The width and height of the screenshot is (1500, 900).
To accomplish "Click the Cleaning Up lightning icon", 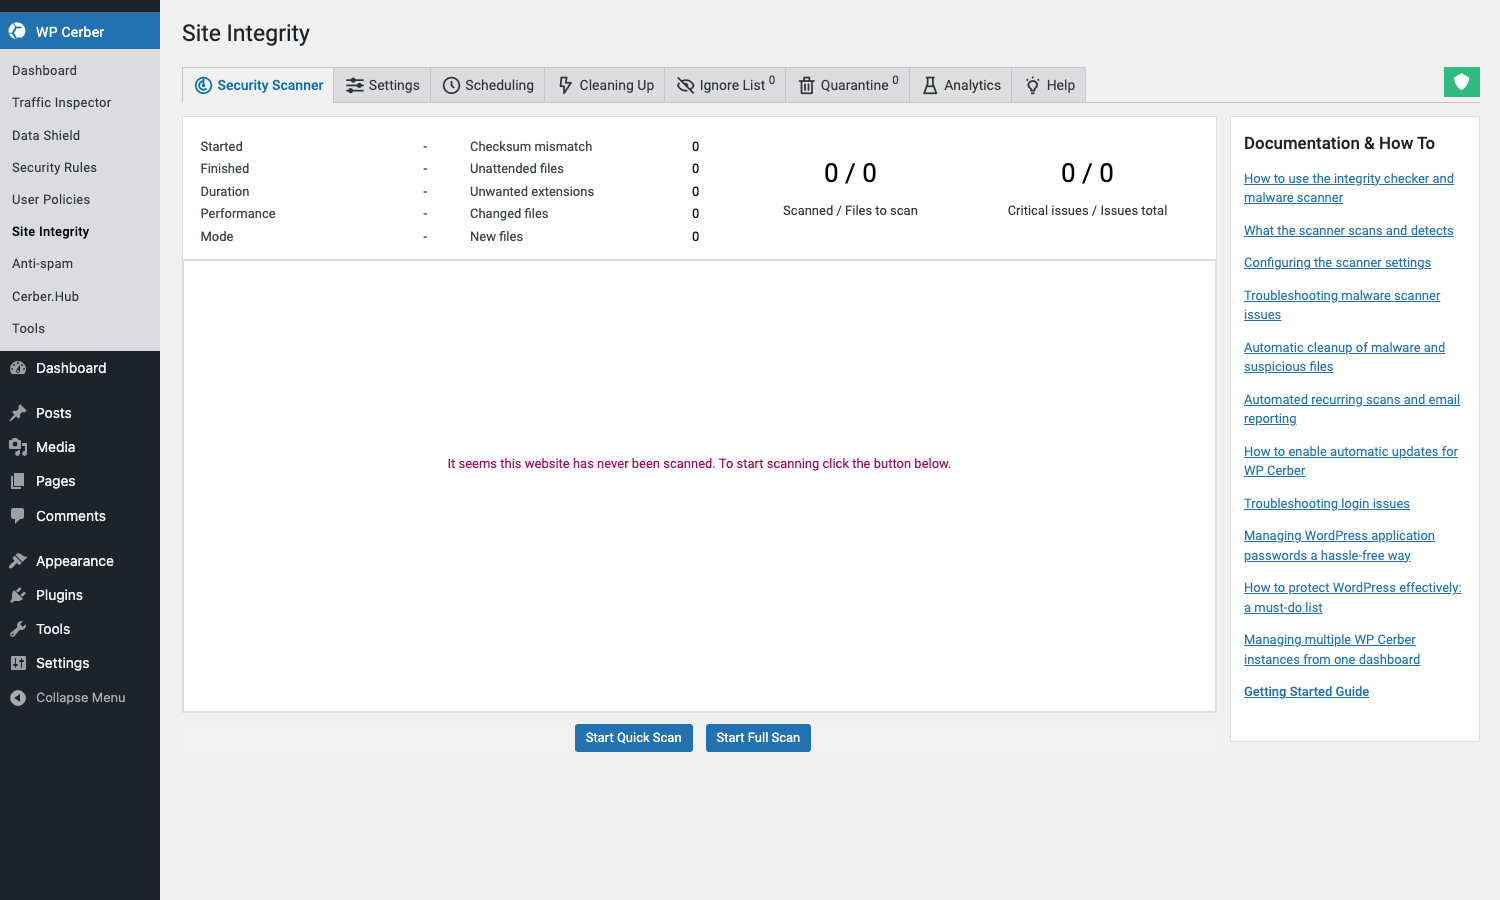I will pyautogui.click(x=565, y=85).
